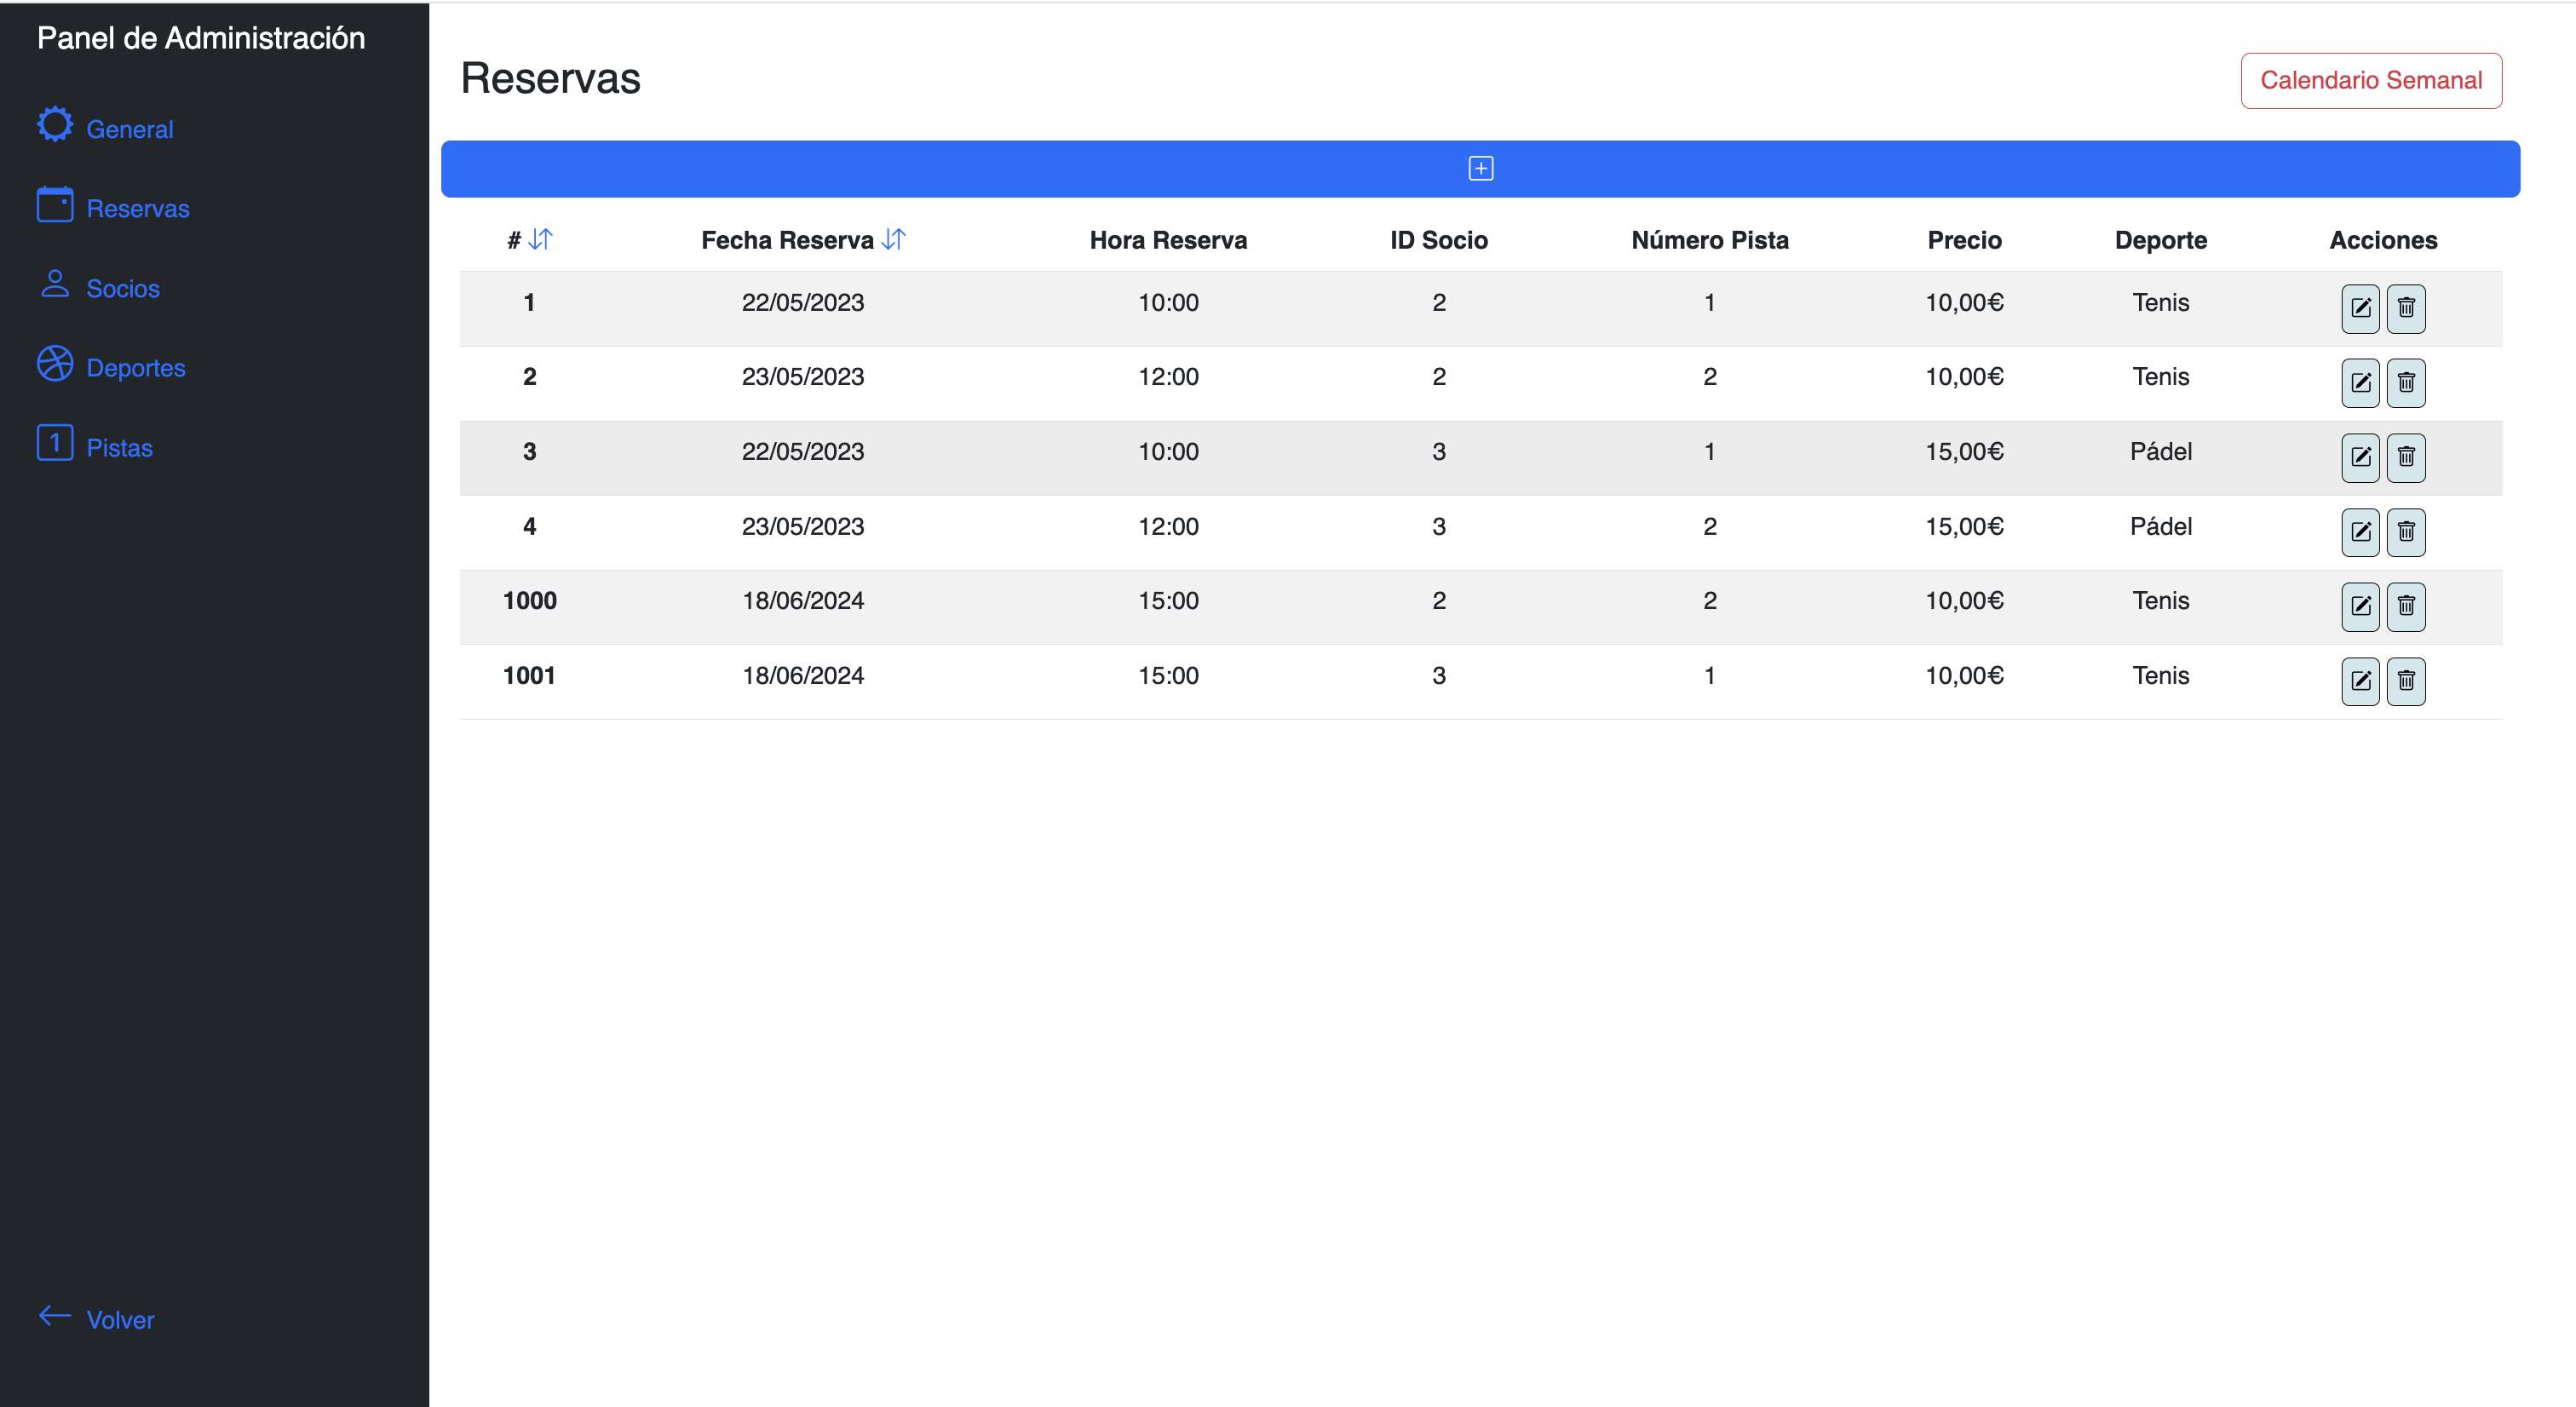Select date 18/06/2024 in row 1000
Viewport: 2576px width, 1407px height.
click(x=803, y=600)
